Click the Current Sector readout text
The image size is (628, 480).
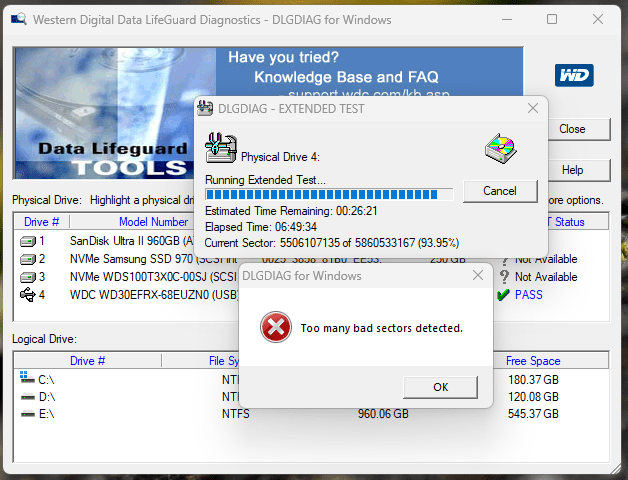(x=332, y=243)
